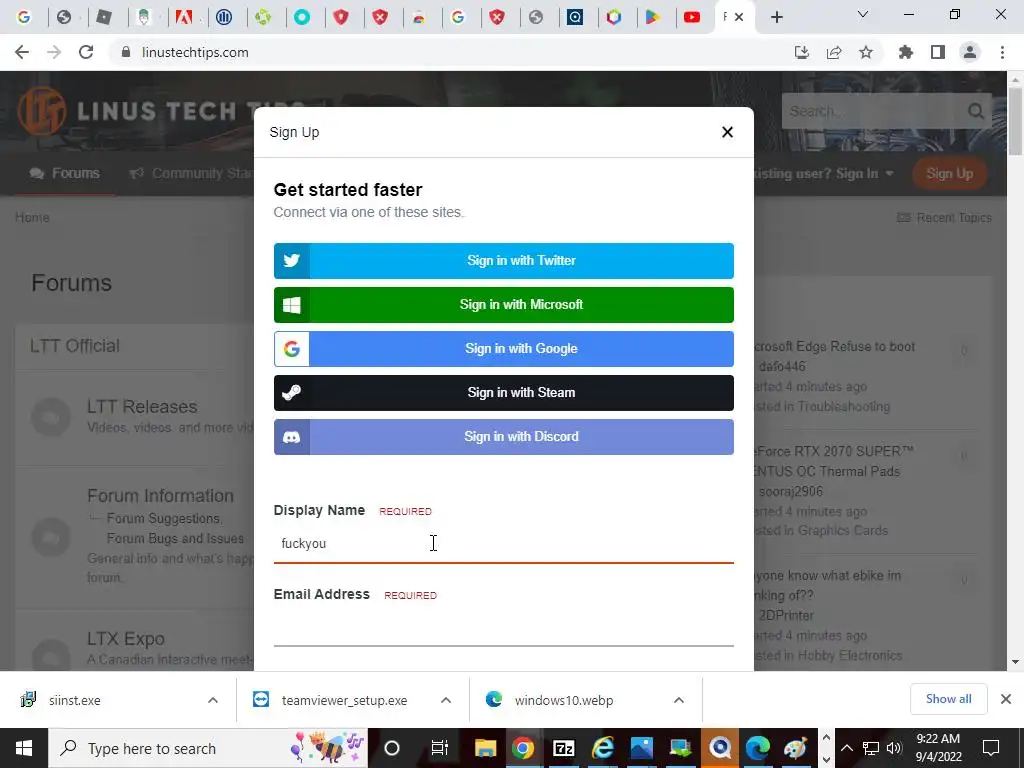Install app icon in address bar

pos(801,52)
